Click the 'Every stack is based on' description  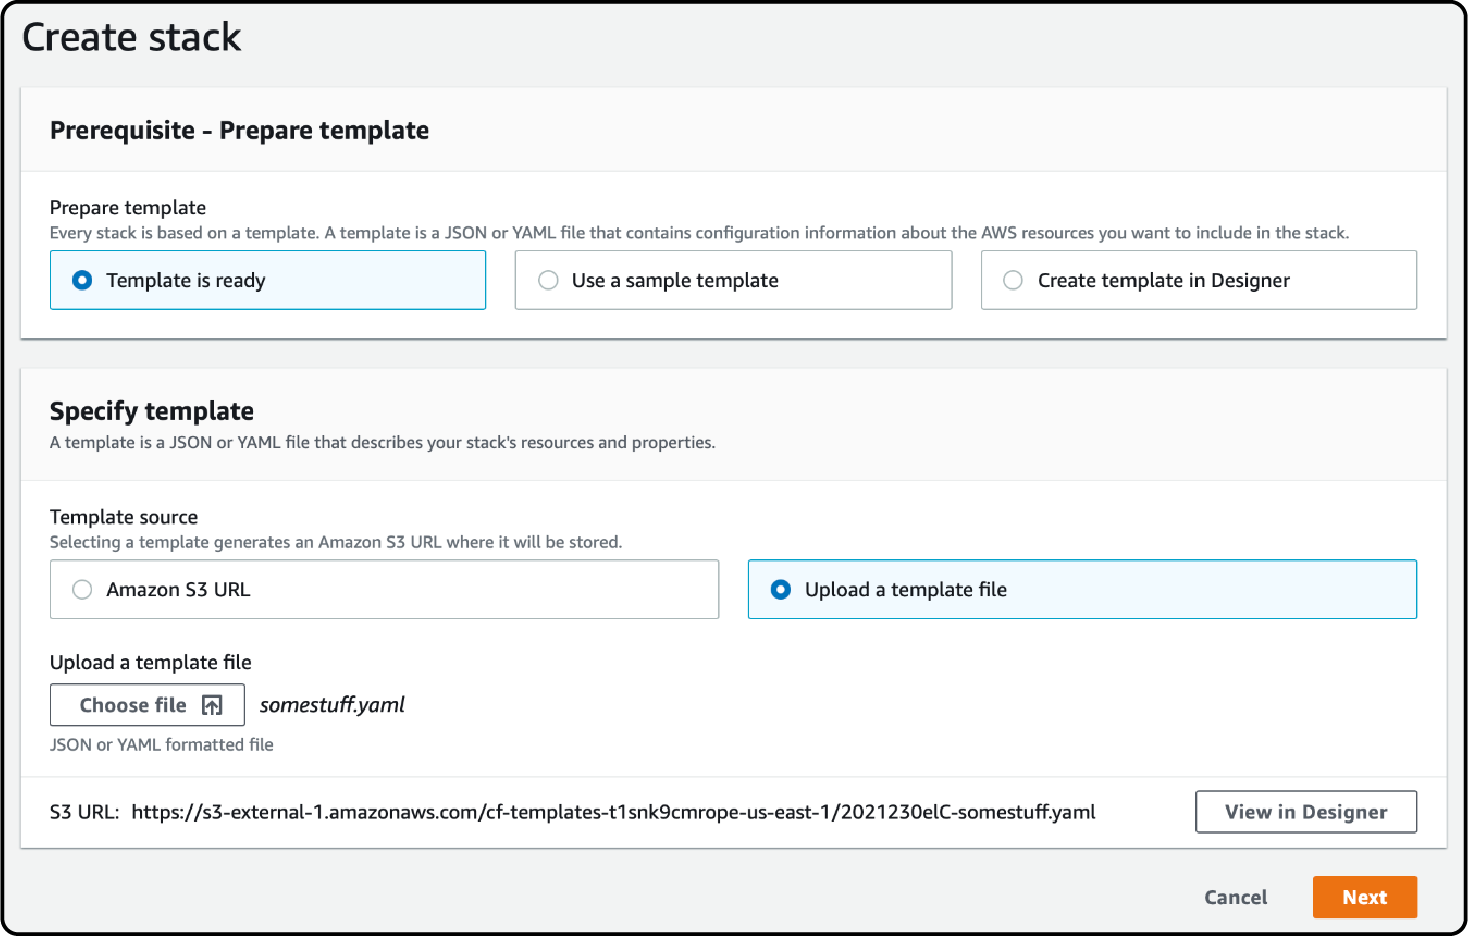click(x=699, y=233)
